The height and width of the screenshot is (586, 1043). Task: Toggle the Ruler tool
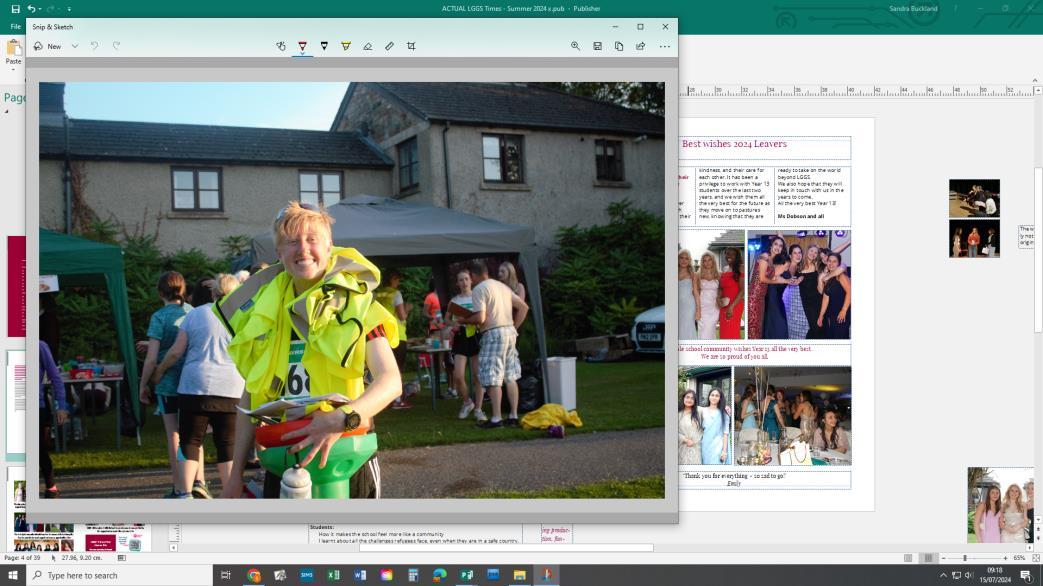click(389, 46)
